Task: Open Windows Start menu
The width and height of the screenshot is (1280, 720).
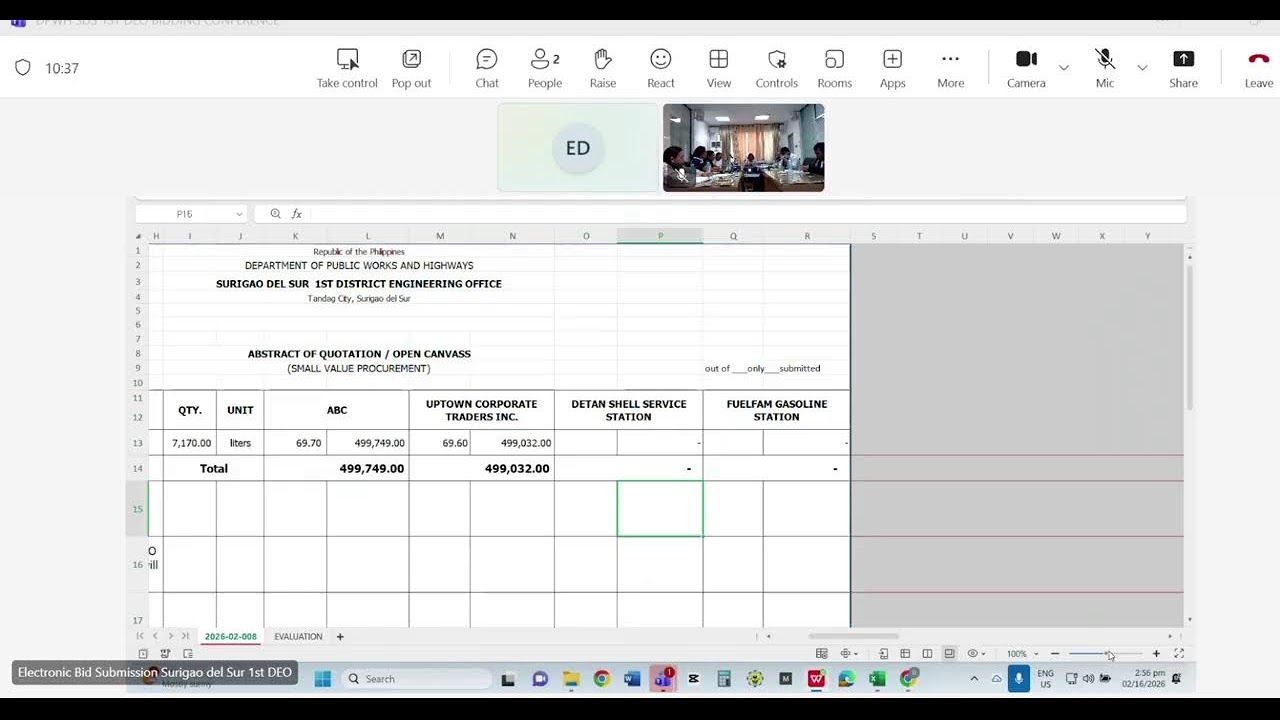Action: (x=322, y=679)
